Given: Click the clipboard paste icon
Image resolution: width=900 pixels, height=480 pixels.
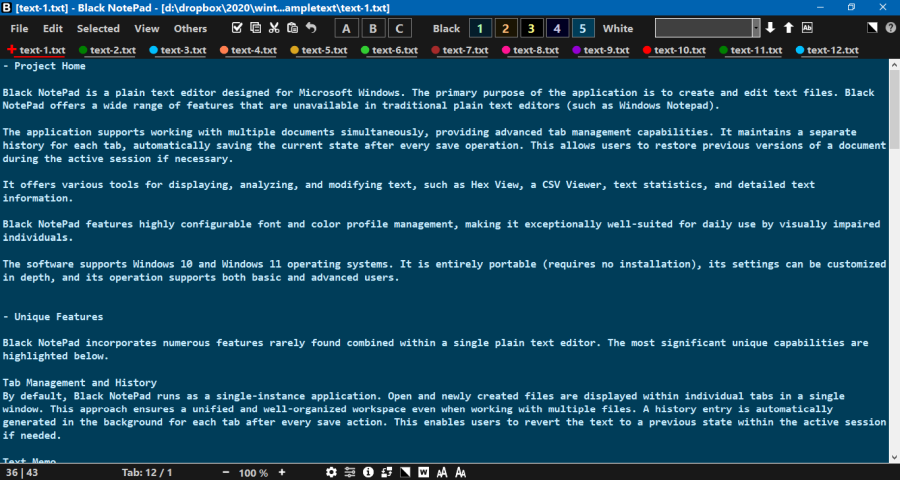Looking at the screenshot, I should coord(292,28).
